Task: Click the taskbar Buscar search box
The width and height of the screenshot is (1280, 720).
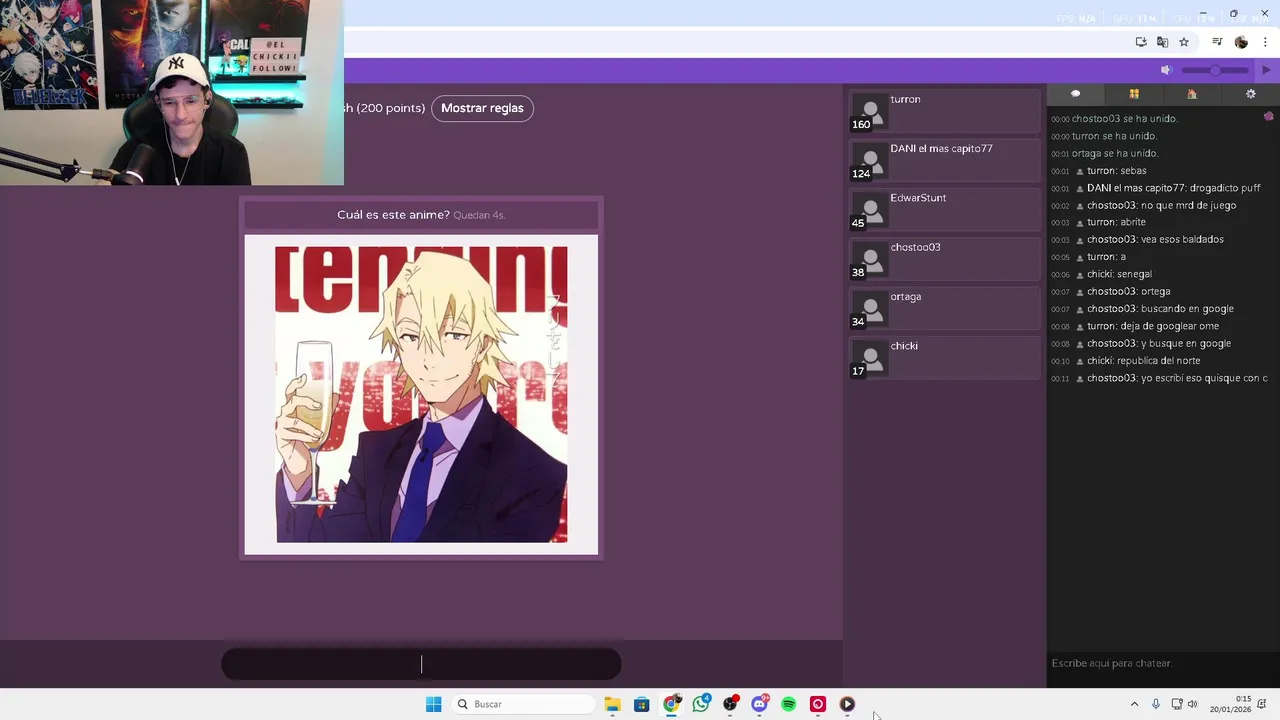Action: tap(523, 704)
